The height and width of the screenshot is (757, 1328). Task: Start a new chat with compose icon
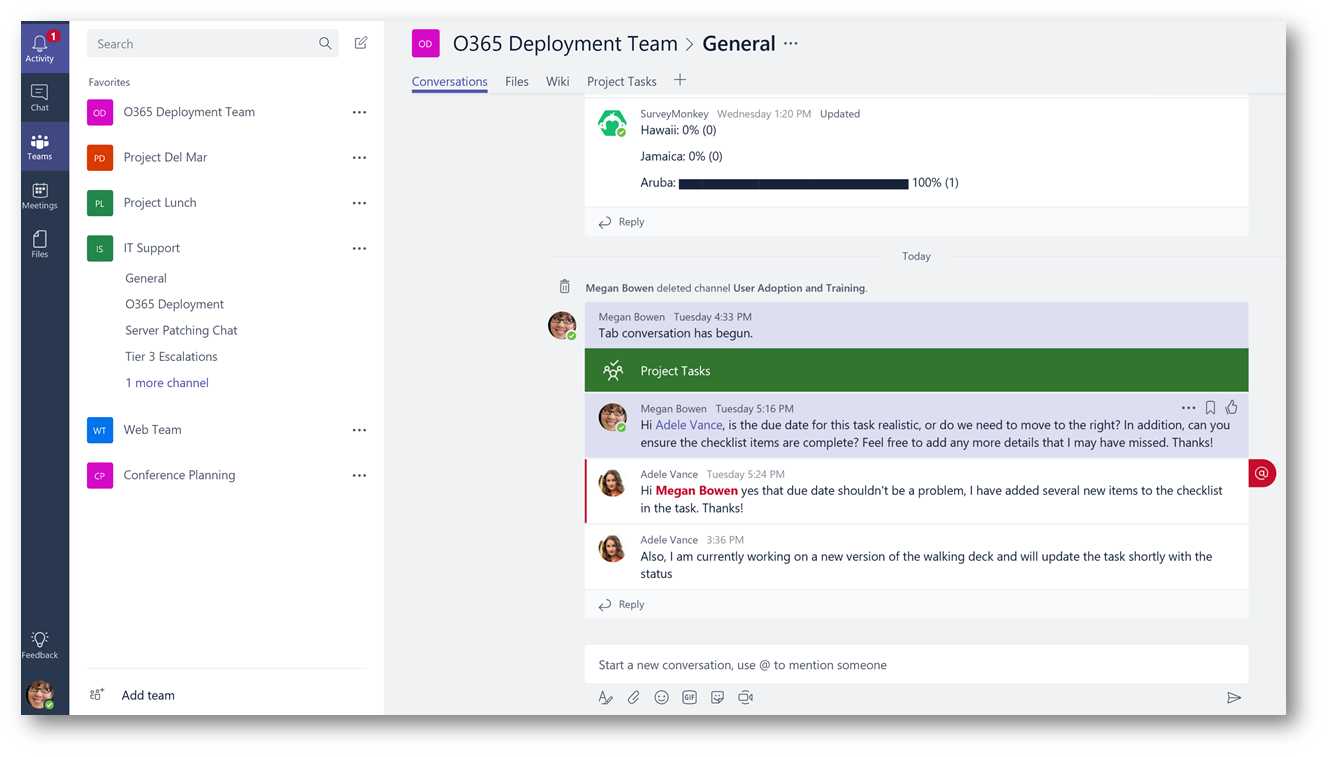361,43
